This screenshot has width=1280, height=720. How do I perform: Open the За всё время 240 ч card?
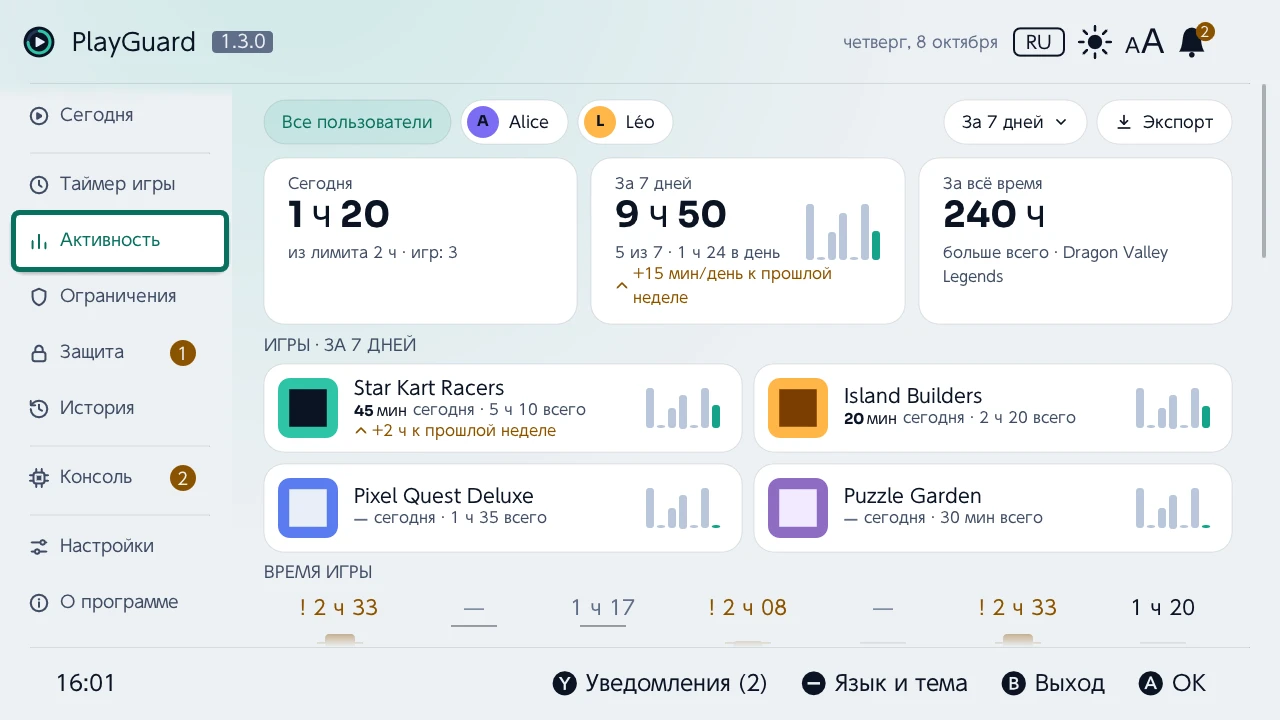(x=1075, y=241)
